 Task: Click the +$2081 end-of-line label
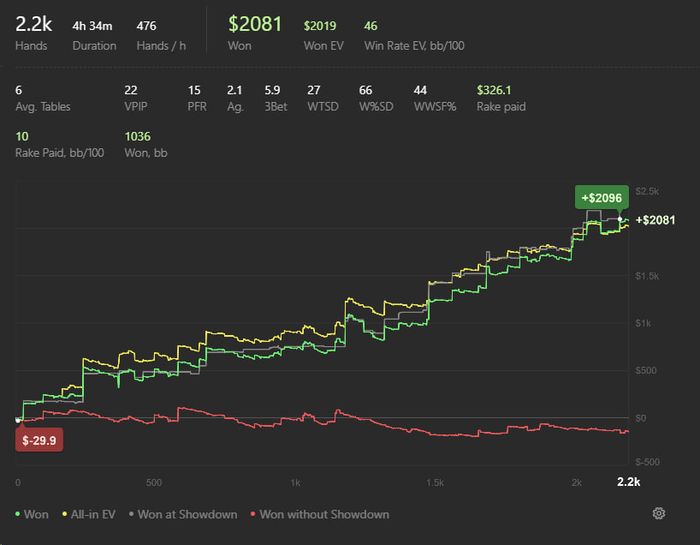pos(655,220)
